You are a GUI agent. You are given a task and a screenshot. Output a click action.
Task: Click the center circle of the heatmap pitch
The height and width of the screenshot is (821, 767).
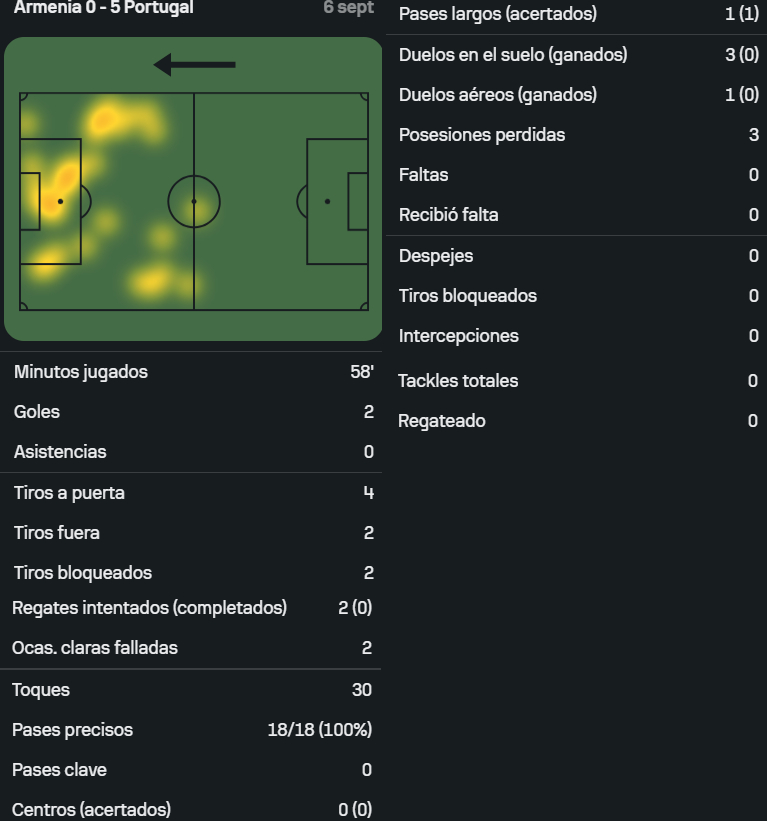coord(193,201)
